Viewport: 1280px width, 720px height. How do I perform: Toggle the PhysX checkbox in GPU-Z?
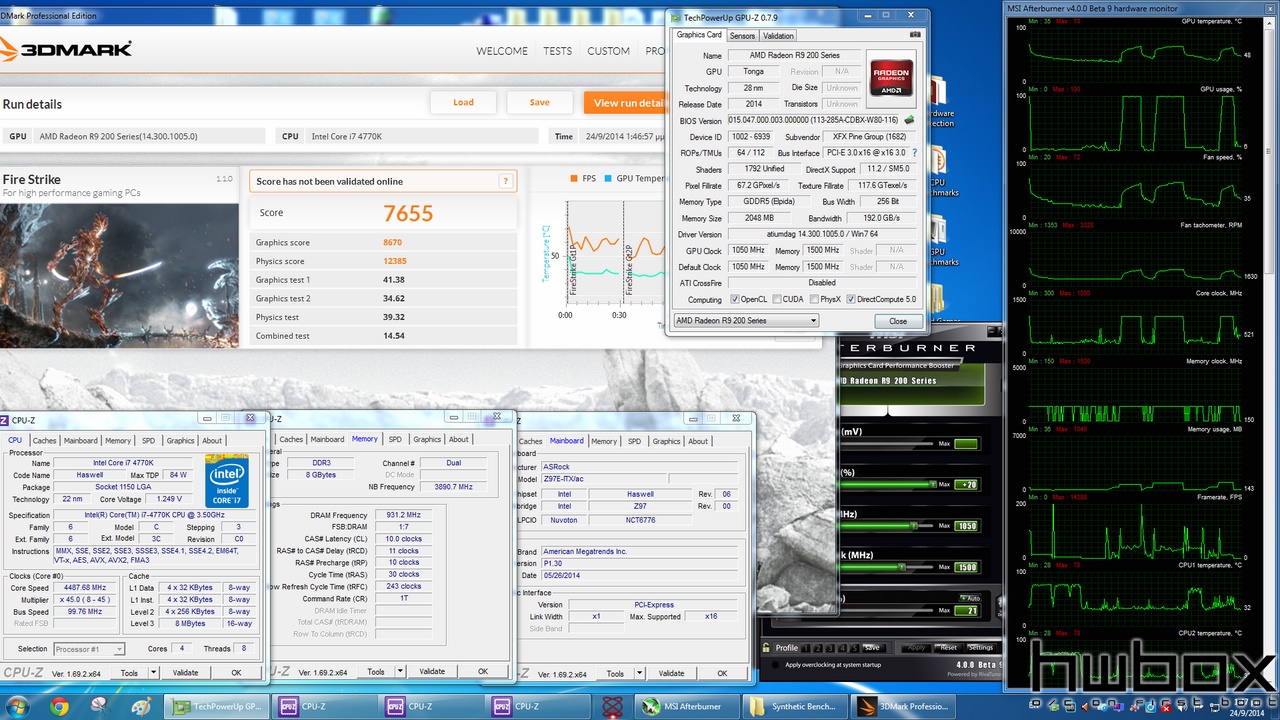click(x=814, y=299)
